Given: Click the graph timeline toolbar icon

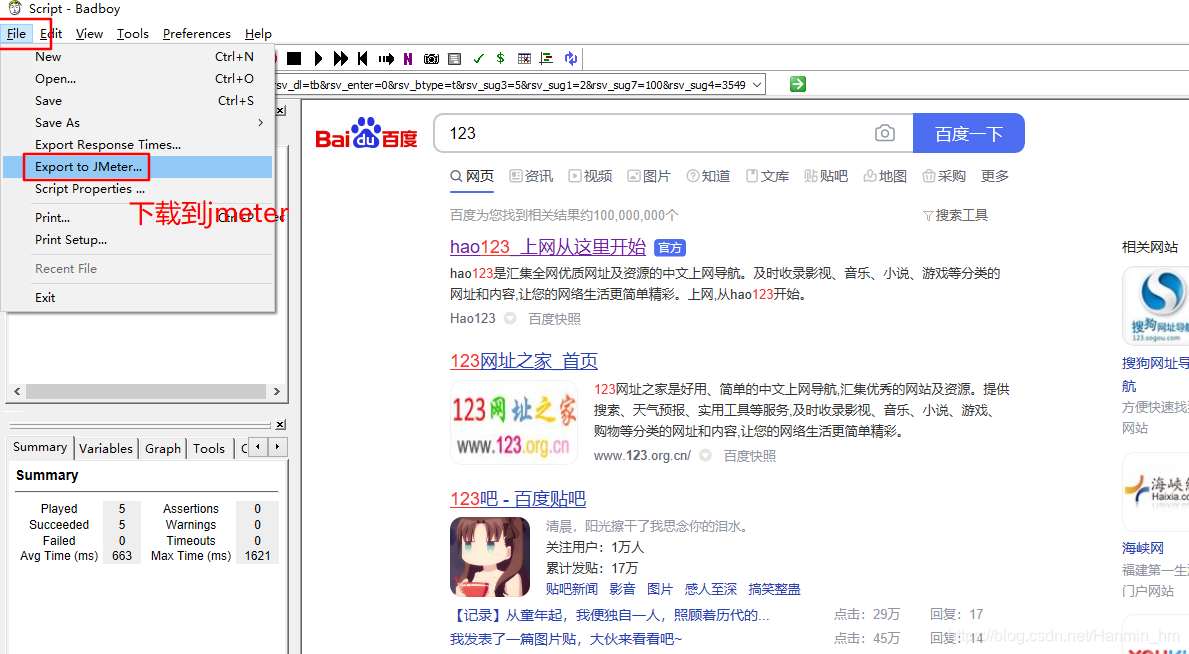Looking at the screenshot, I should 546,58.
